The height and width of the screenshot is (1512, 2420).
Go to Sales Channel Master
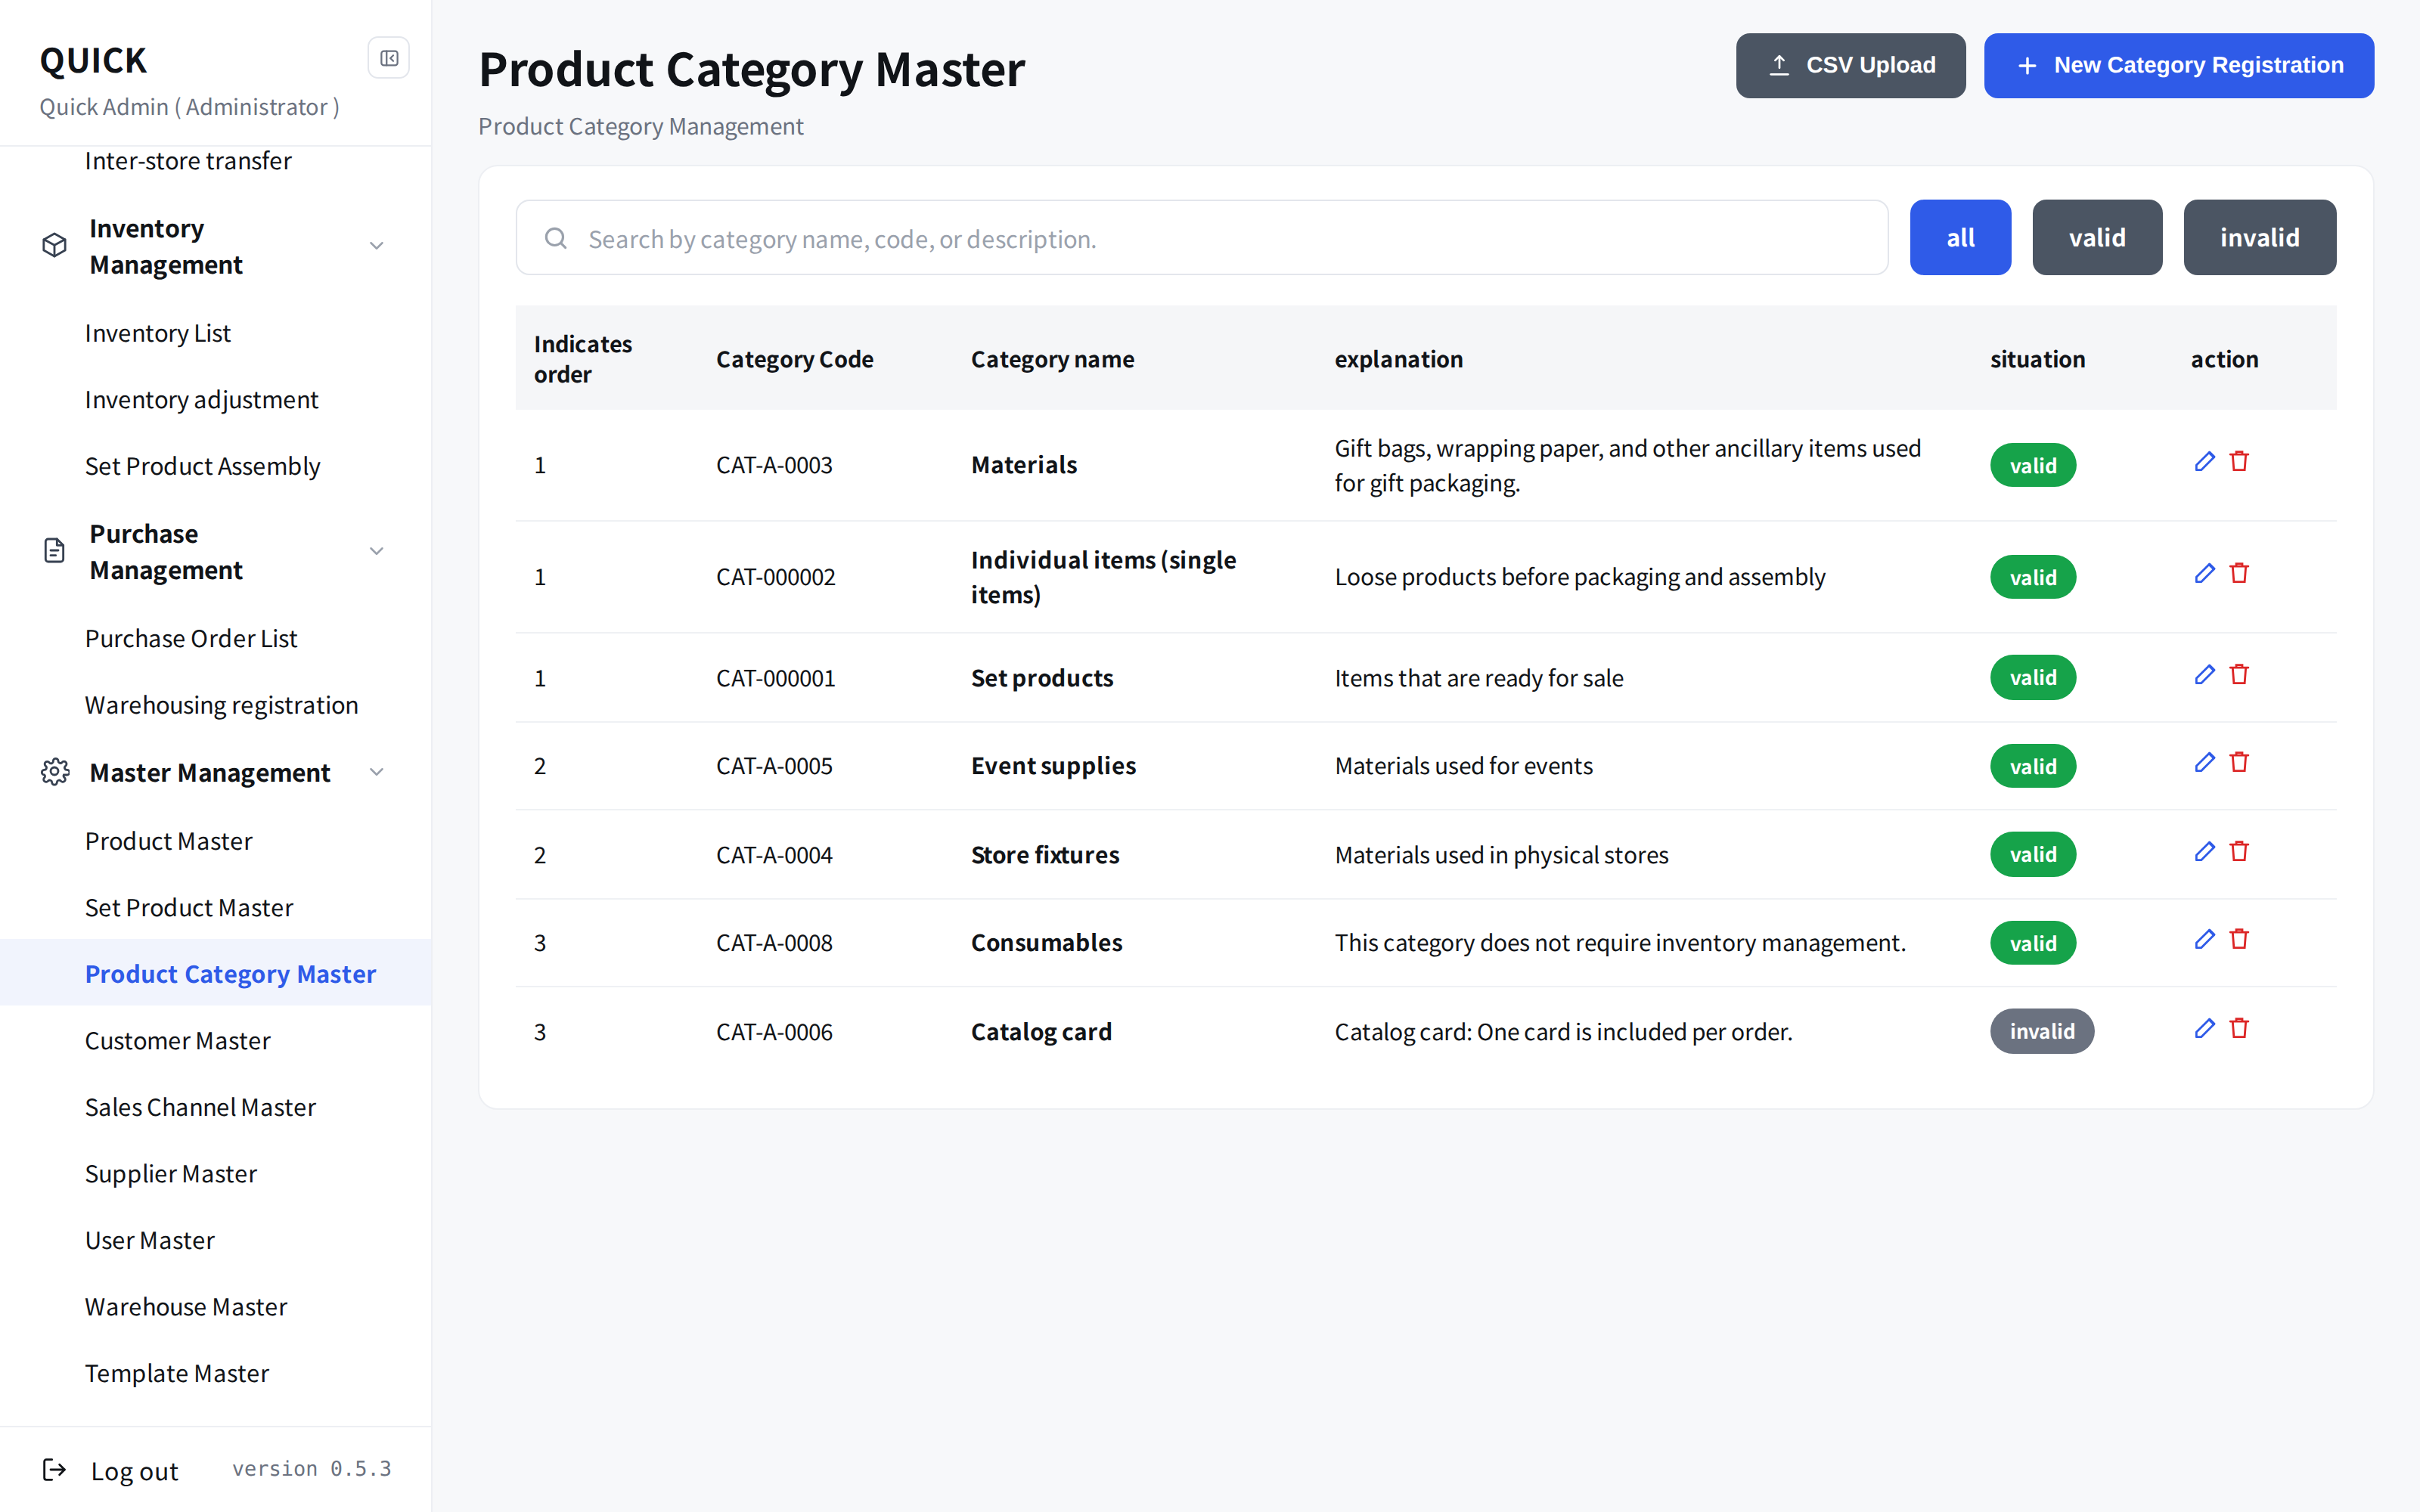coord(201,1107)
